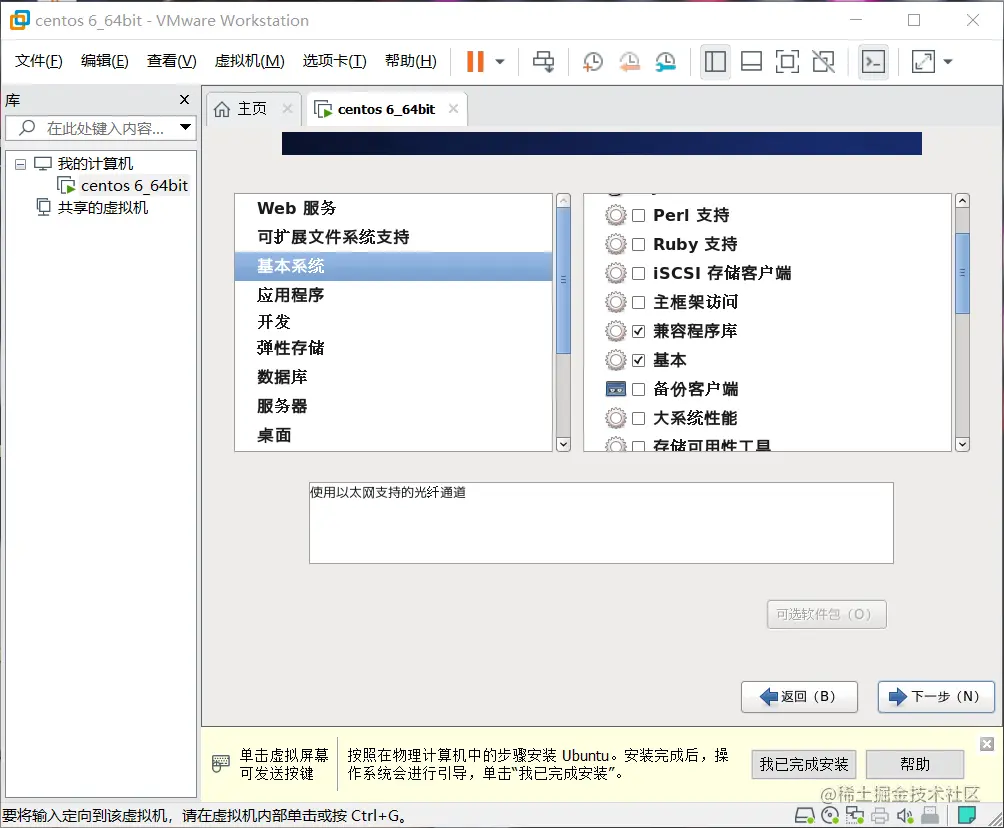Open the 帮助(H) menu

tap(410, 61)
